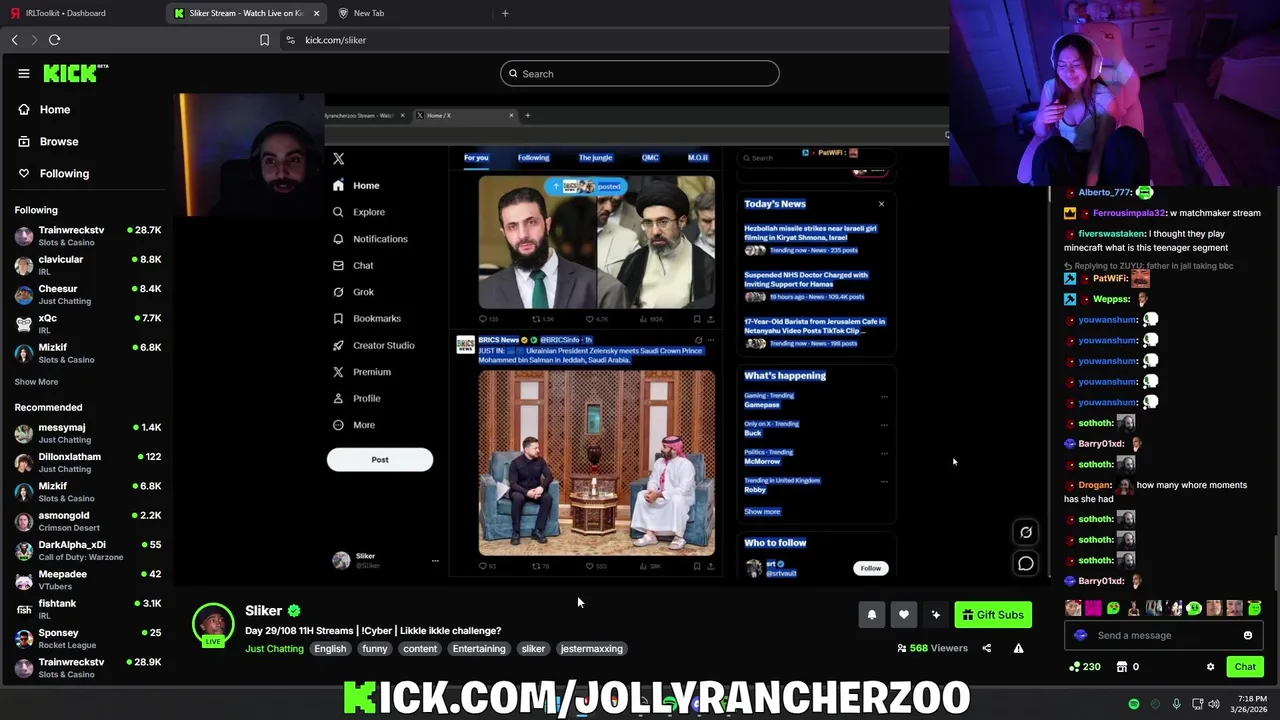Open fishtank in Recommended list
Screen dimensions: 1280x720
pos(88,609)
